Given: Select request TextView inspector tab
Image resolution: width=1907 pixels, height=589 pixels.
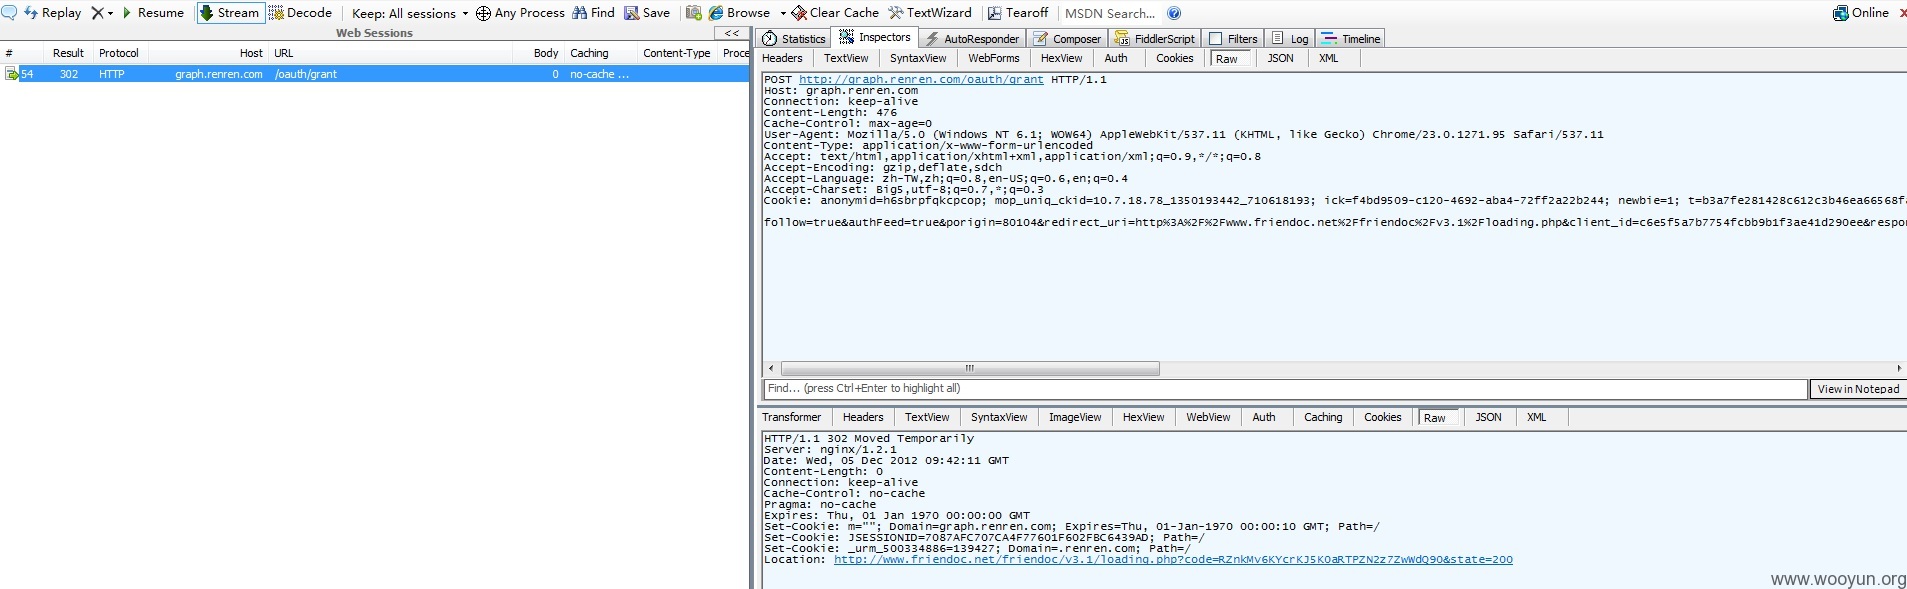Looking at the screenshot, I should (846, 58).
